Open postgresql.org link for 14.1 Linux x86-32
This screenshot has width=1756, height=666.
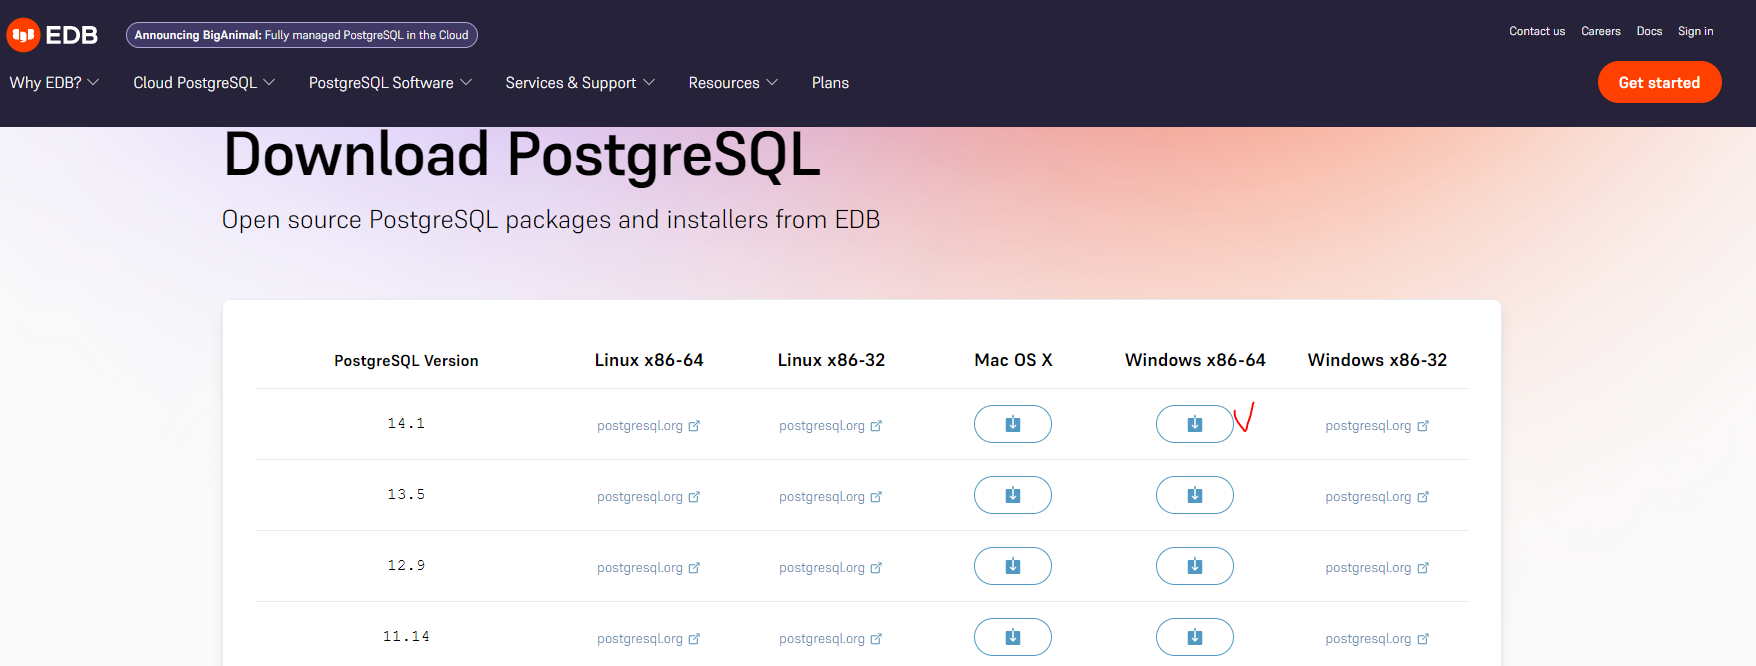coord(830,426)
